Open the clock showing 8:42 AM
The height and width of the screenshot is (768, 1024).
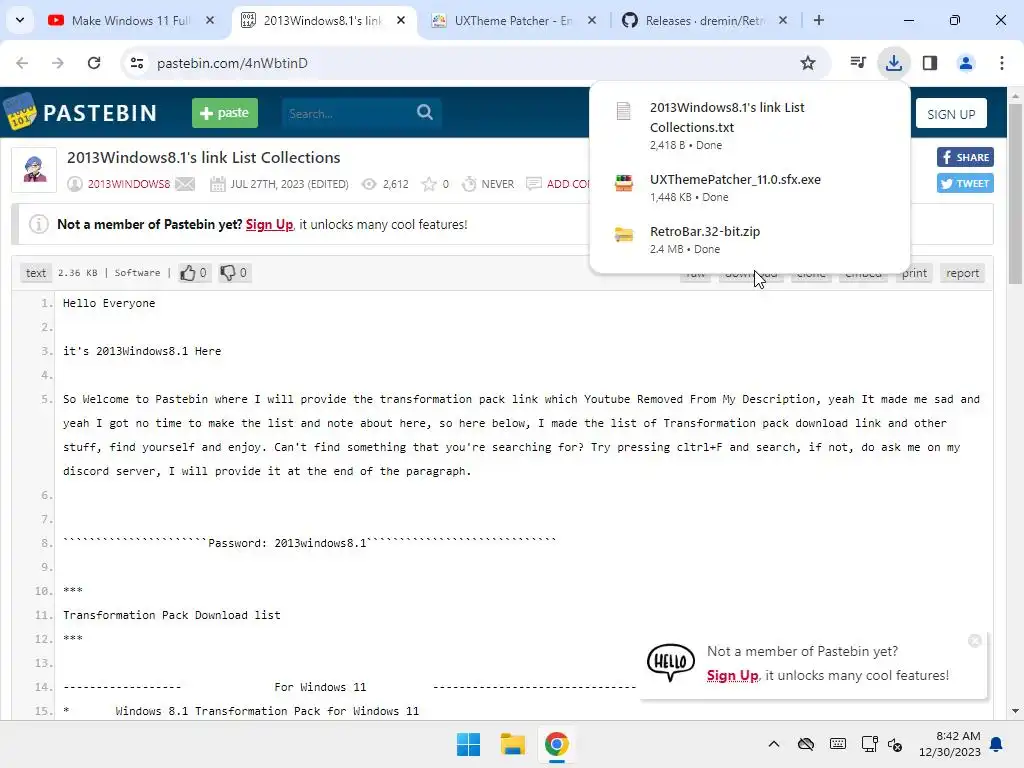pyautogui.click(x=950, y=744)
